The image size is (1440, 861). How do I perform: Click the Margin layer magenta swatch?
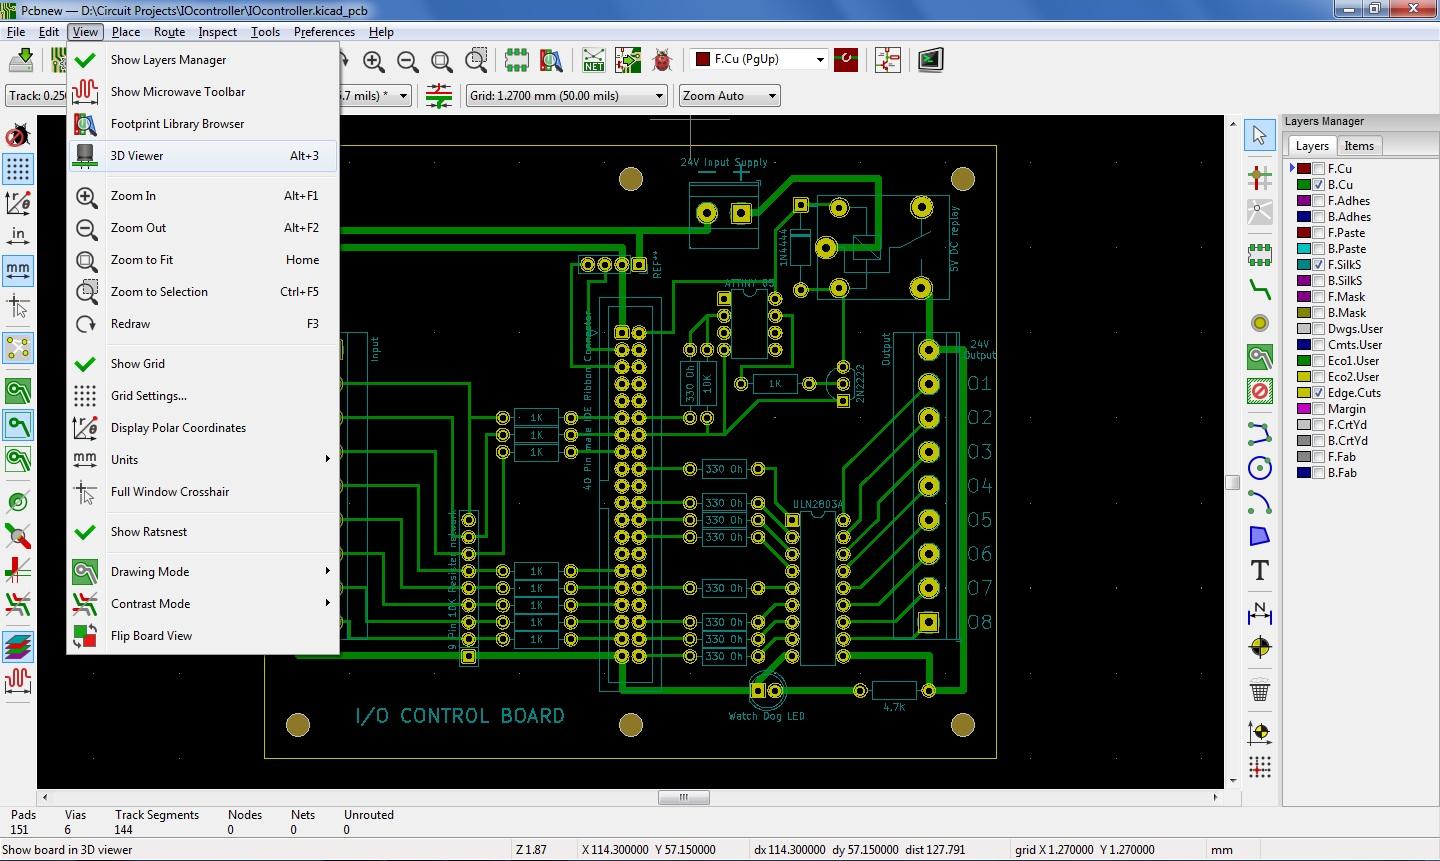(1304, 409)
